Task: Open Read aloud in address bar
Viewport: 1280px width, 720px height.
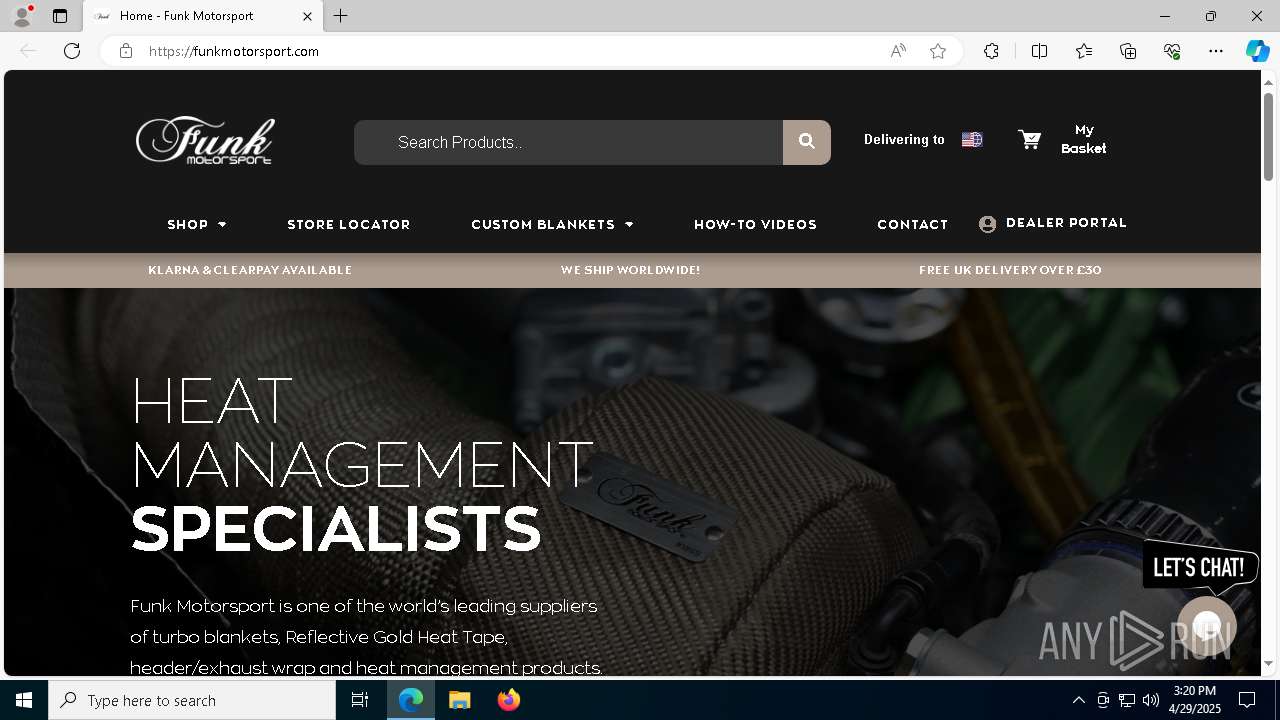Action: [898, 51]
